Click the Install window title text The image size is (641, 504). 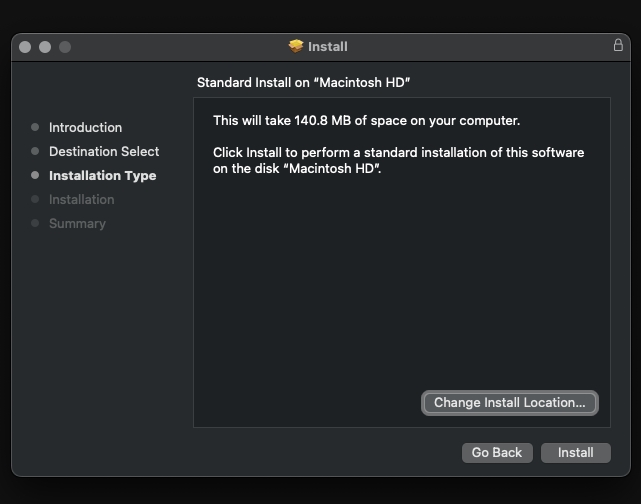(328, 46)
